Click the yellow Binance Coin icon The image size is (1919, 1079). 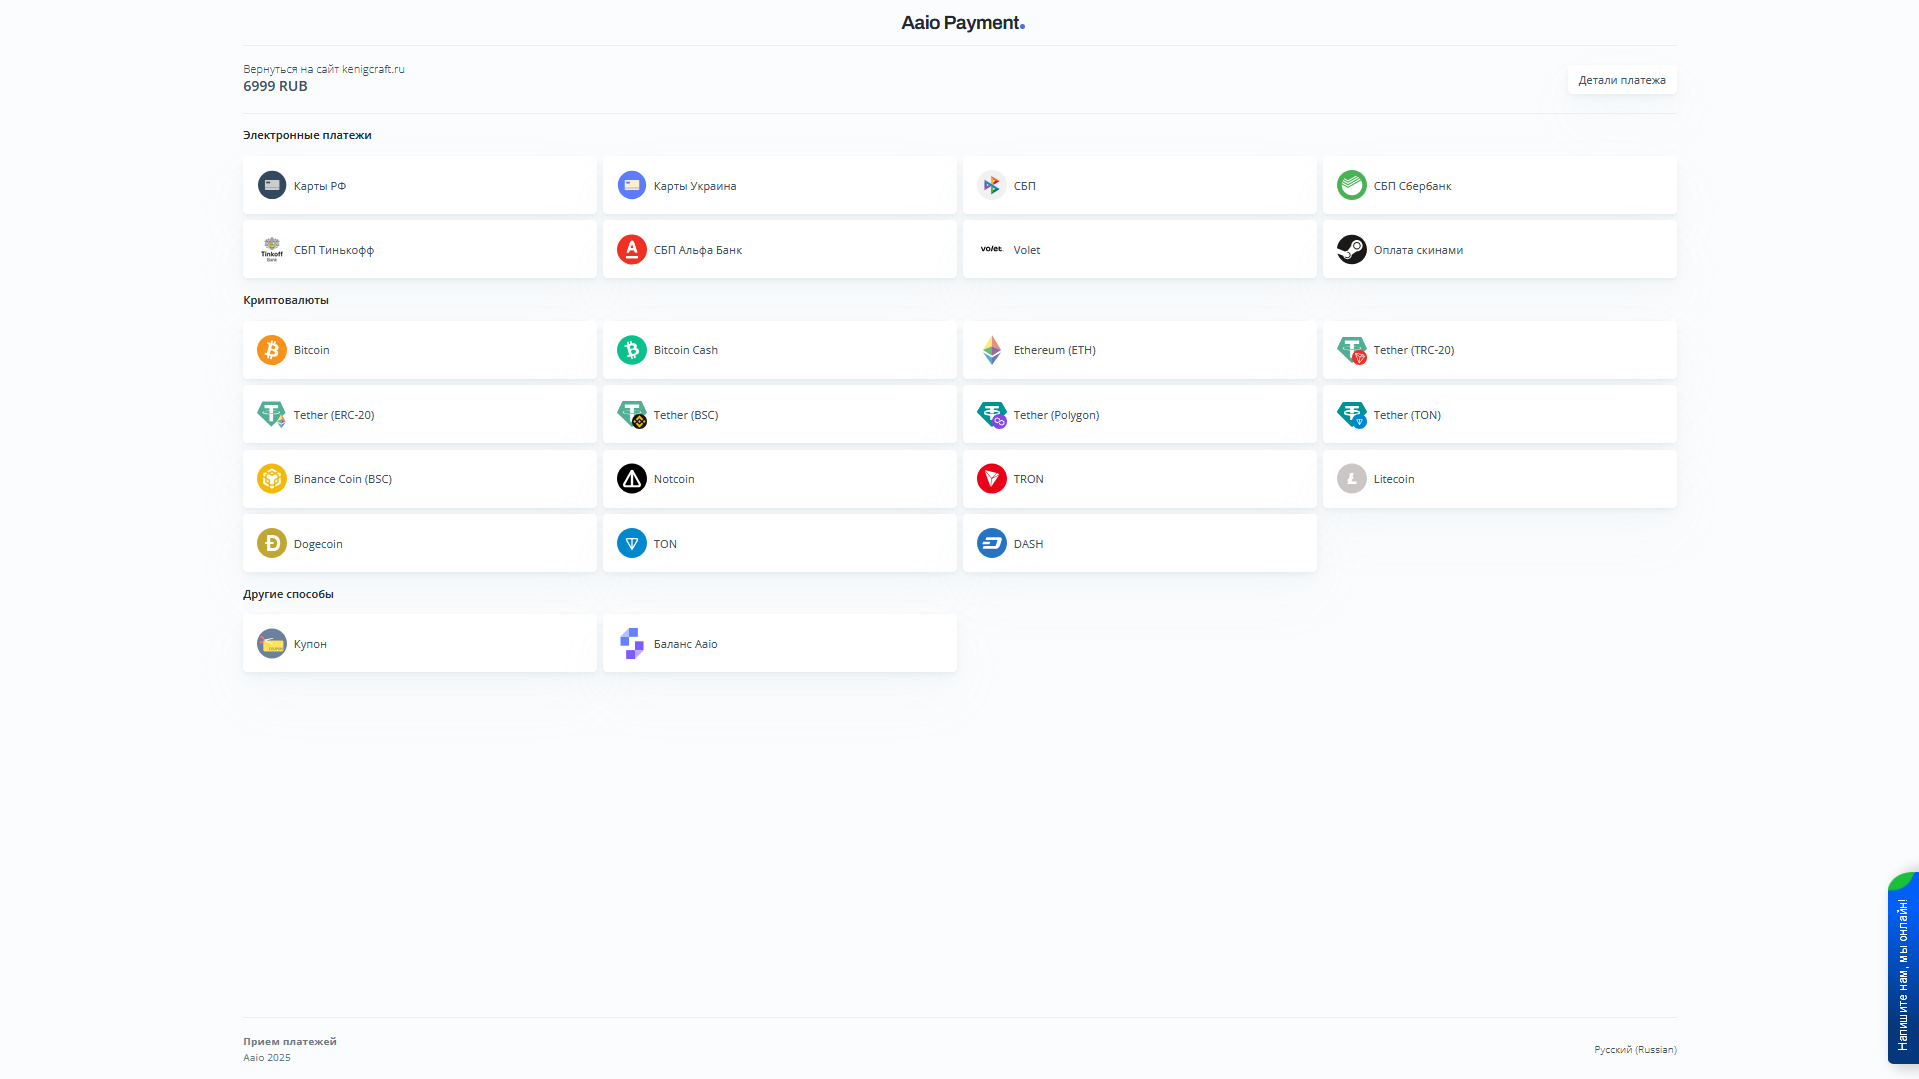click(x=272, y=479)
